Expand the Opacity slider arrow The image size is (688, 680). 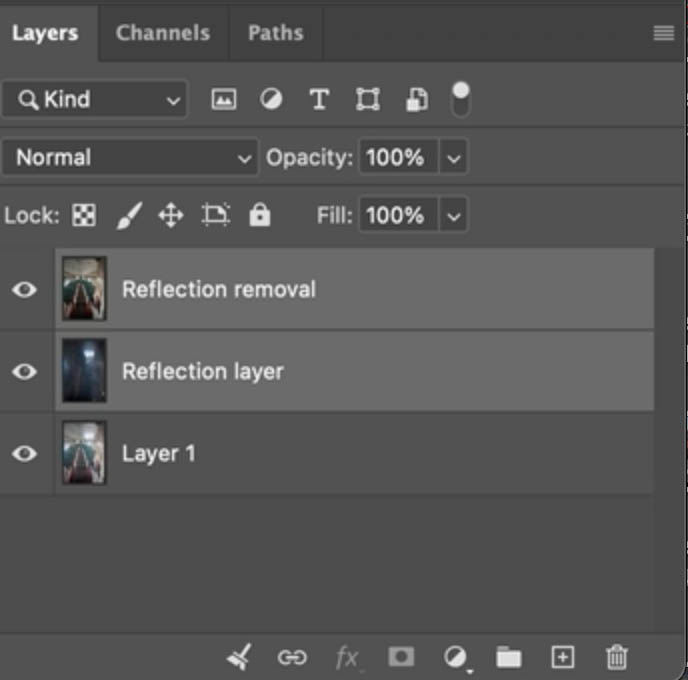453,157
